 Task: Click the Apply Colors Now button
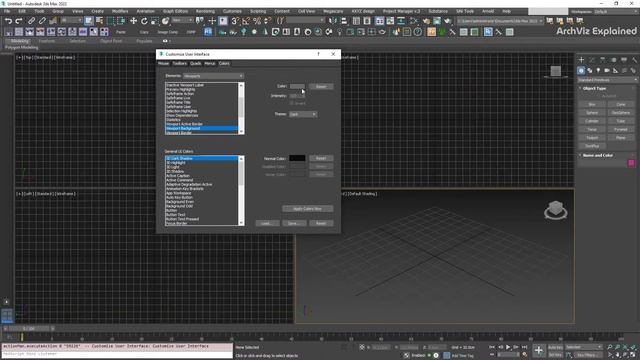pos(307,209)
